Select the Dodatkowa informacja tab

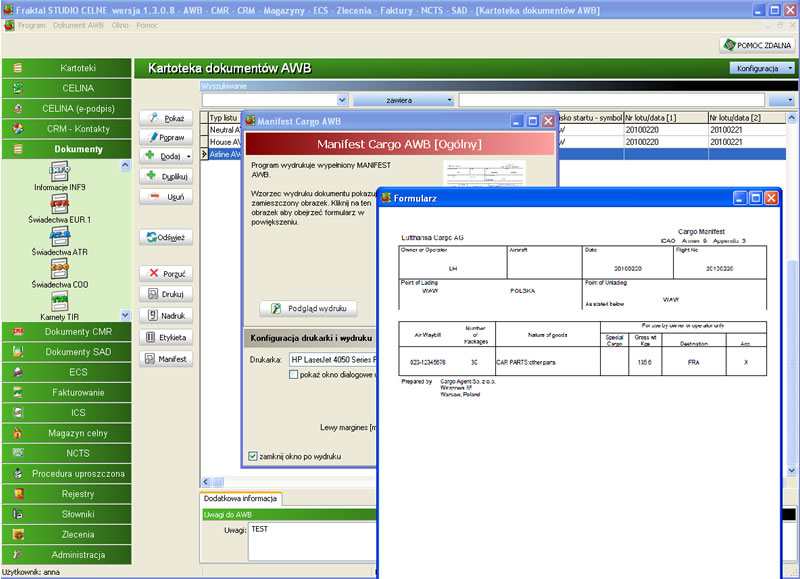[240, 498]
